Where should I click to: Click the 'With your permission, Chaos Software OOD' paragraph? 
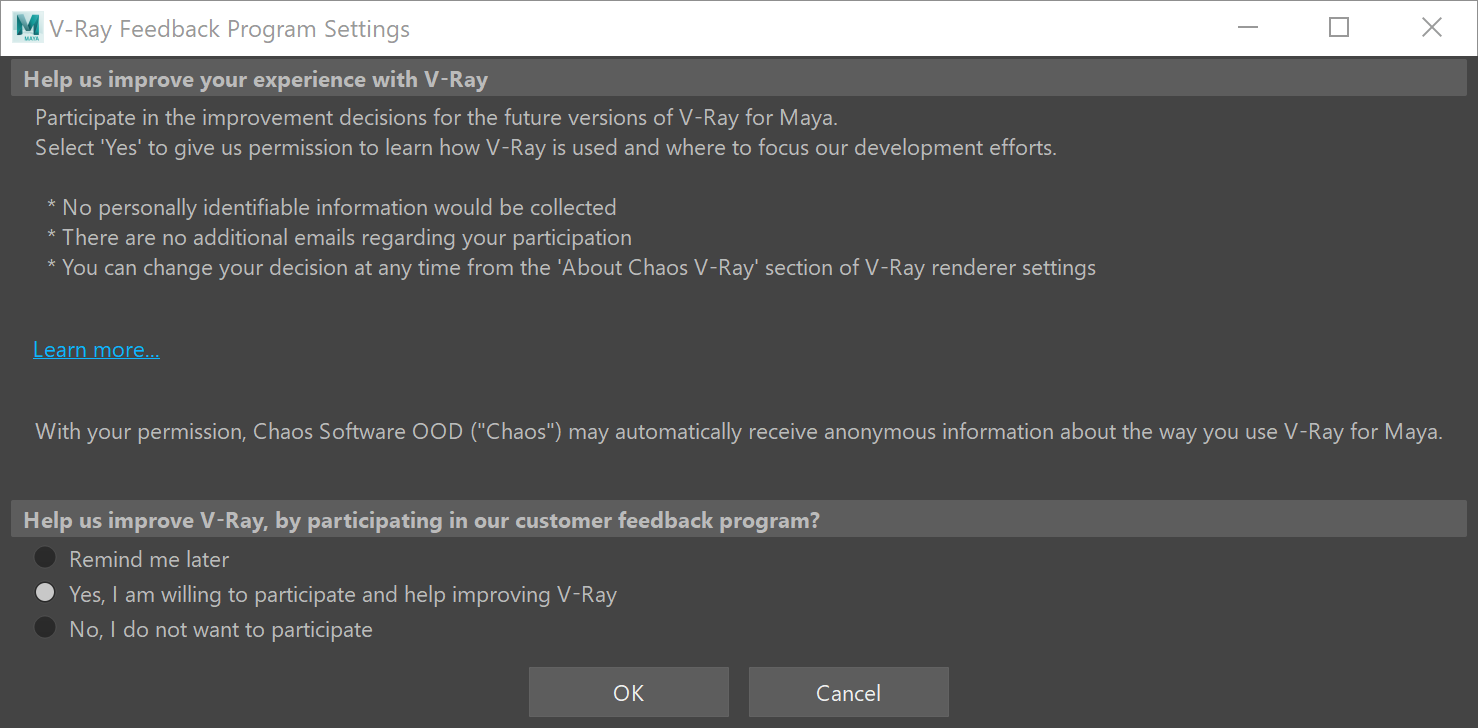click(739, 432)
